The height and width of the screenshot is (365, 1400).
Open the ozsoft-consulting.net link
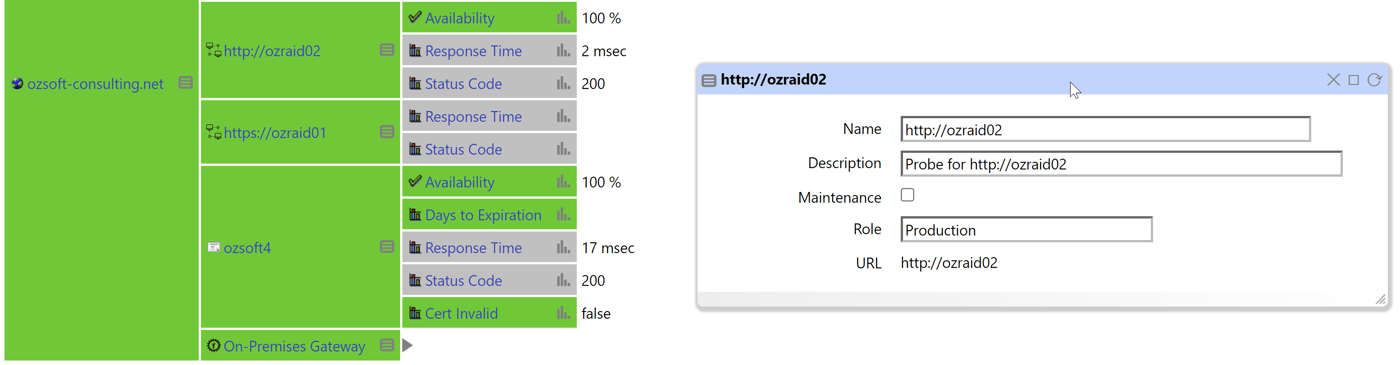tap(95, 84)
